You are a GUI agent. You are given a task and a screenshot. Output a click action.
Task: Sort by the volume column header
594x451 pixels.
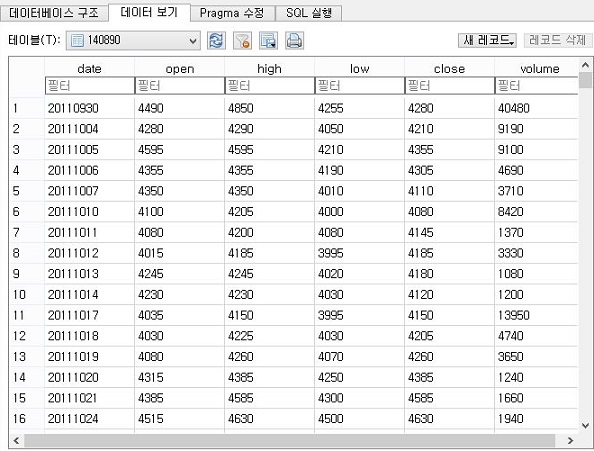pos(537,69)
